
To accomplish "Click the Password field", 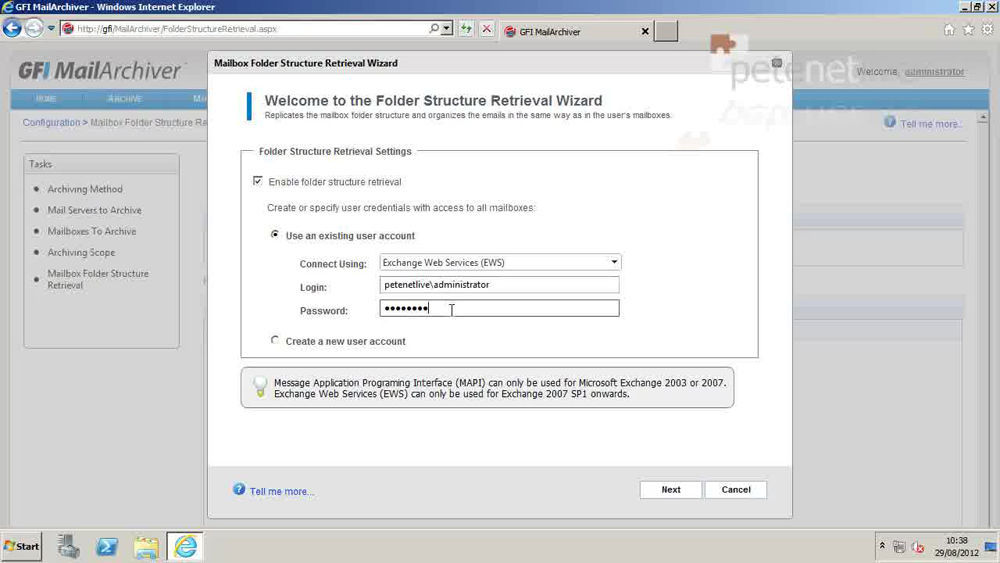I will tap(499, 308).
